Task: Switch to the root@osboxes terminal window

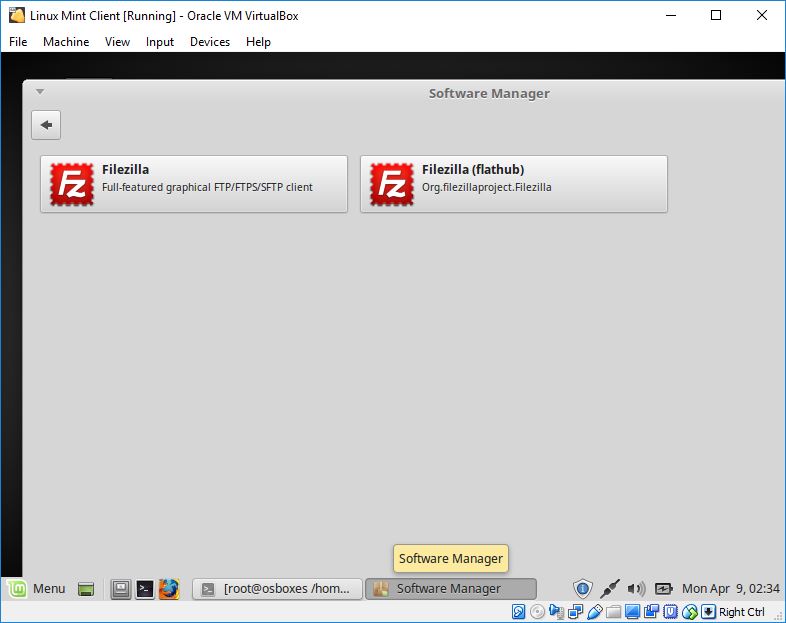Action: 277,589
